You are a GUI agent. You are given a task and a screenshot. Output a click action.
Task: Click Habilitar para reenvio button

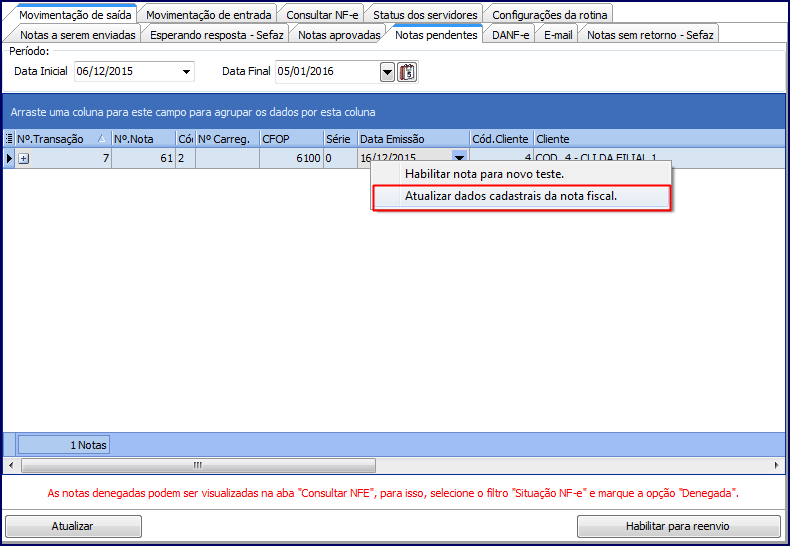point(678,526)
